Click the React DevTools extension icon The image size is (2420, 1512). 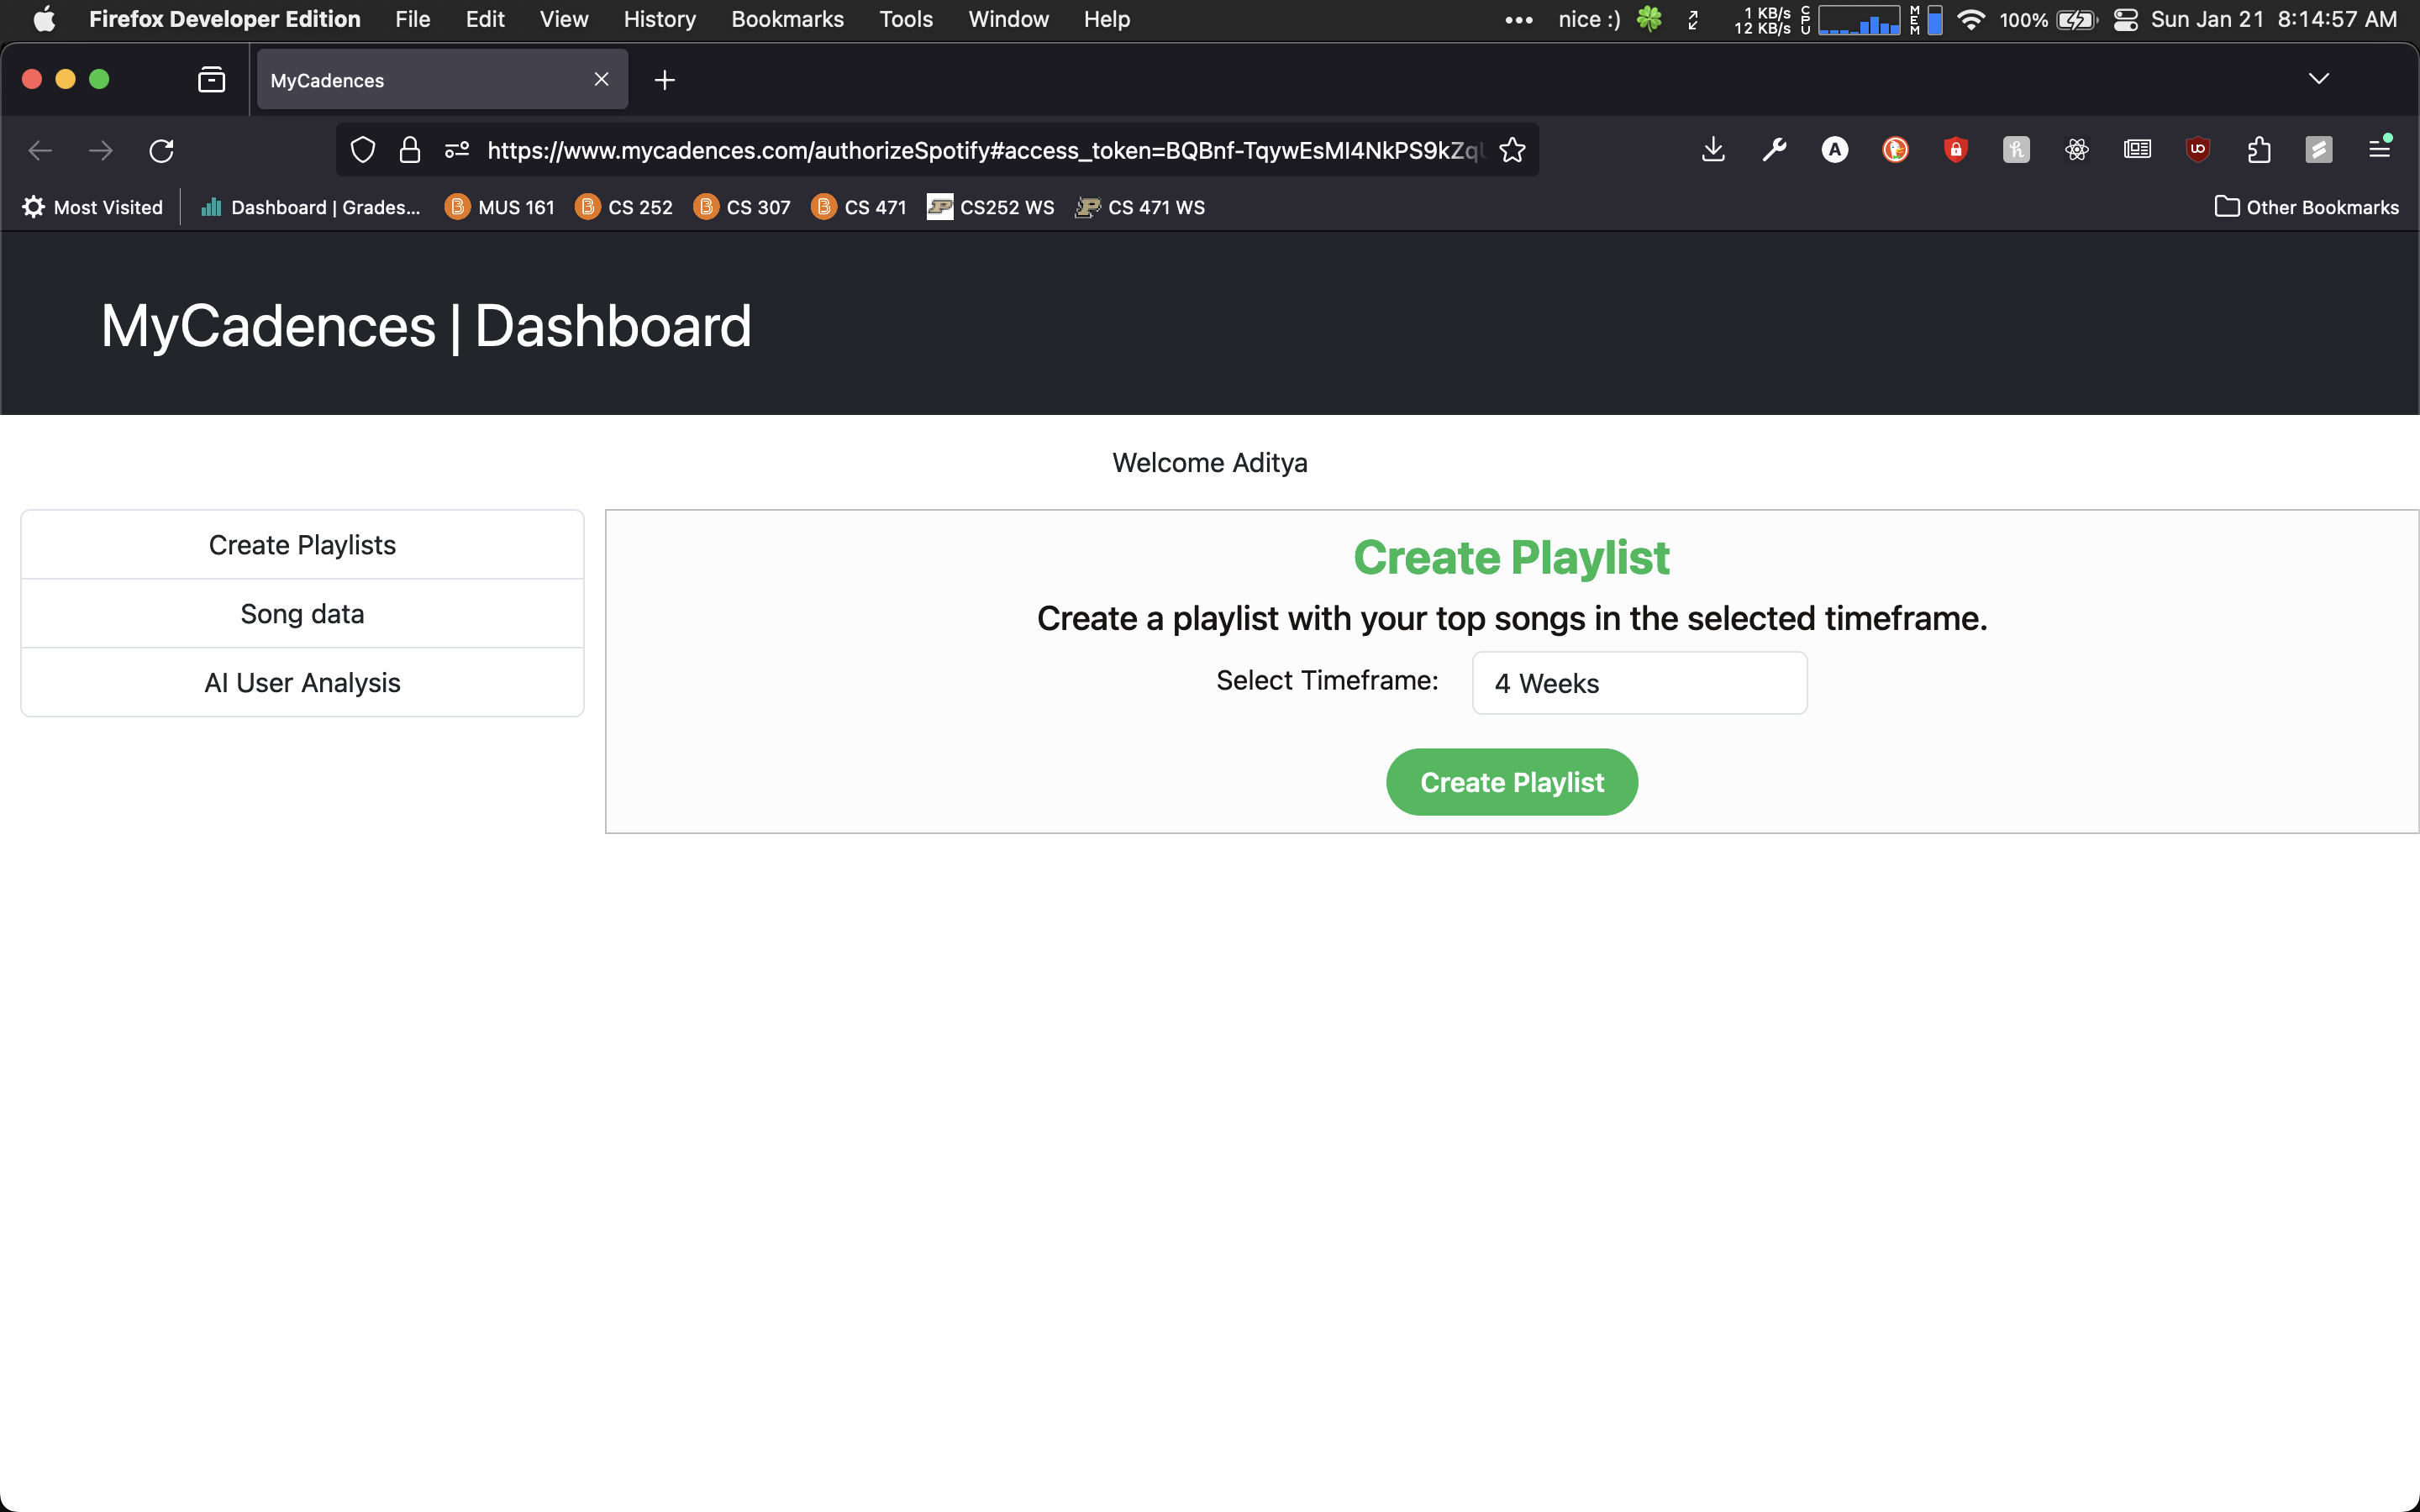click(x=2076, y=150)
